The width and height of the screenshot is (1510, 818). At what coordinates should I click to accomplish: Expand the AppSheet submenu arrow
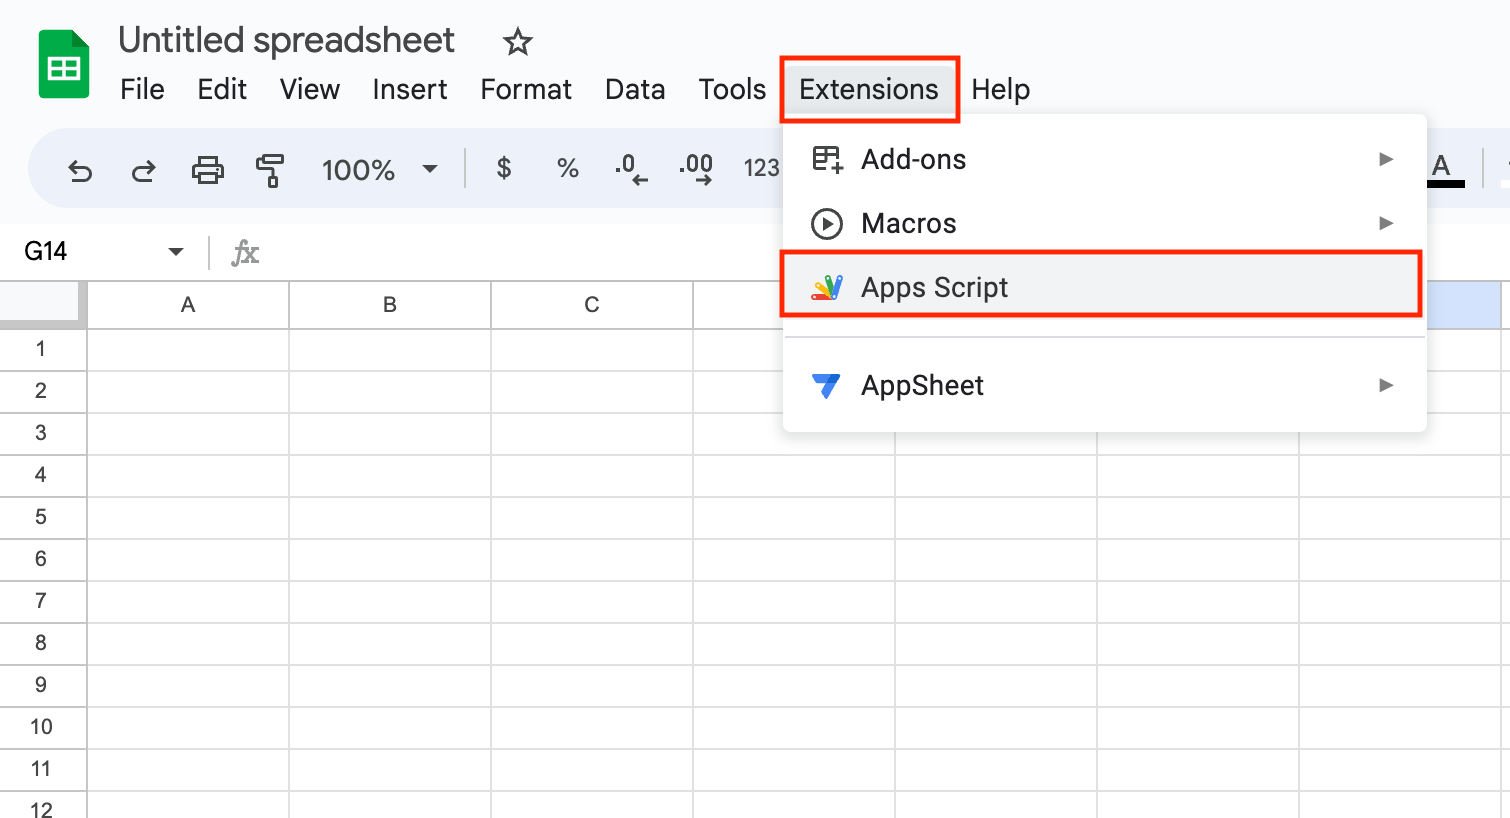(1386, 385)
